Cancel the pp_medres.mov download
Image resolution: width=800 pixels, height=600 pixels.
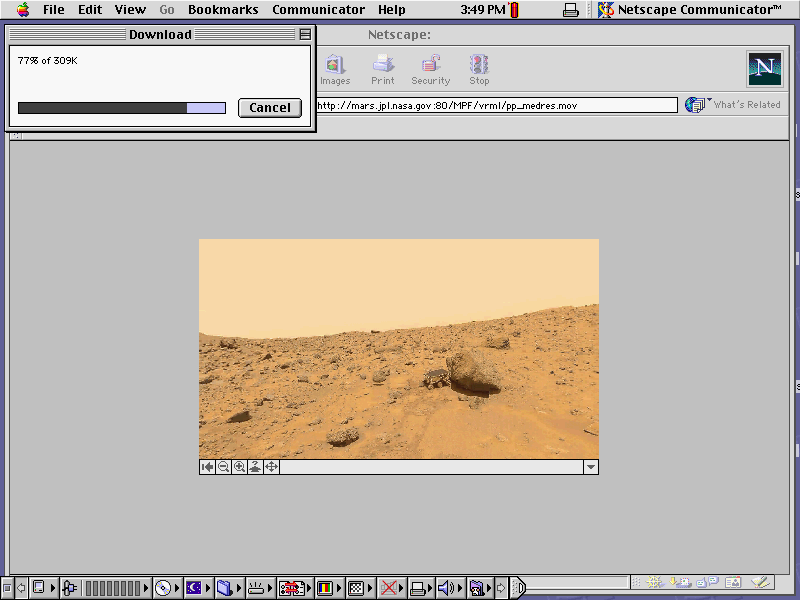click(269, 108)
